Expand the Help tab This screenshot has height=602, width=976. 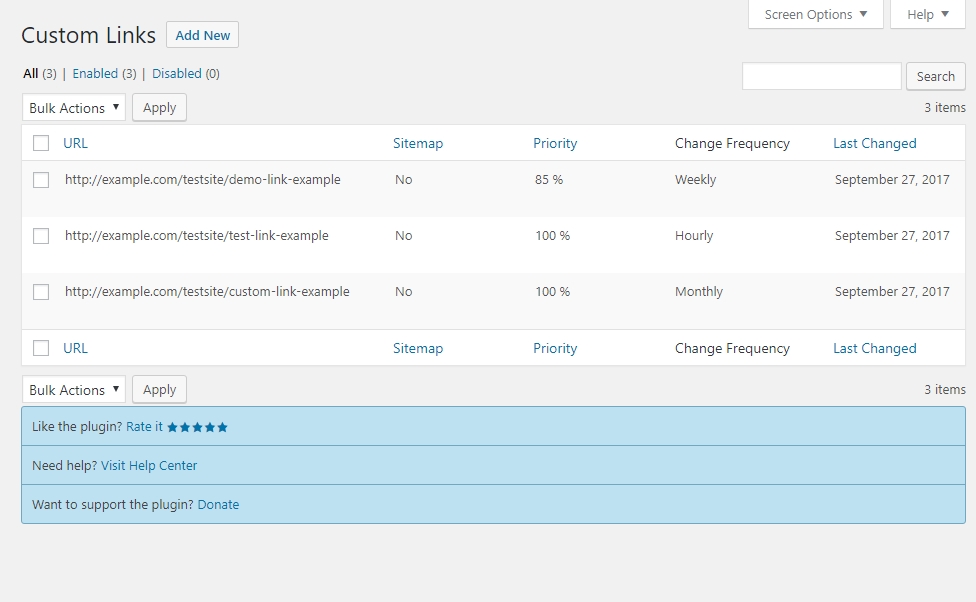(x=927, y=14)
